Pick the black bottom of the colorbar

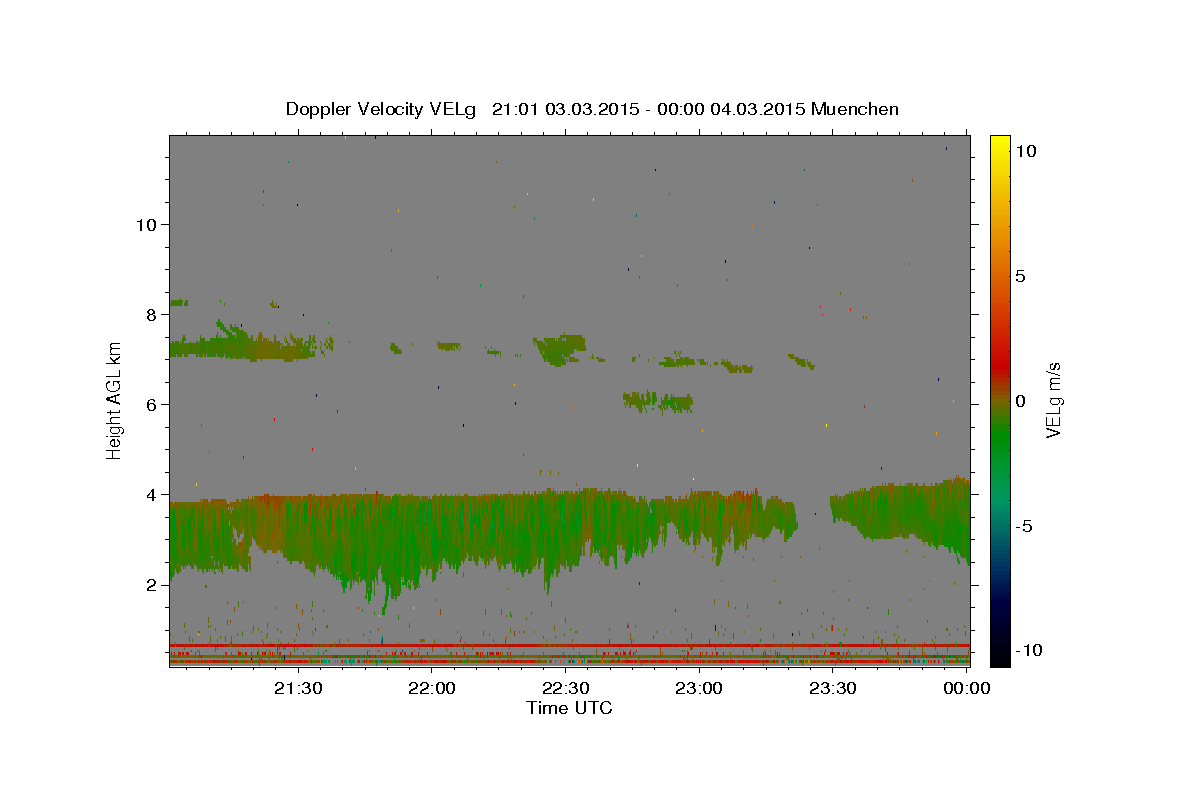click(x=999, y=657)
